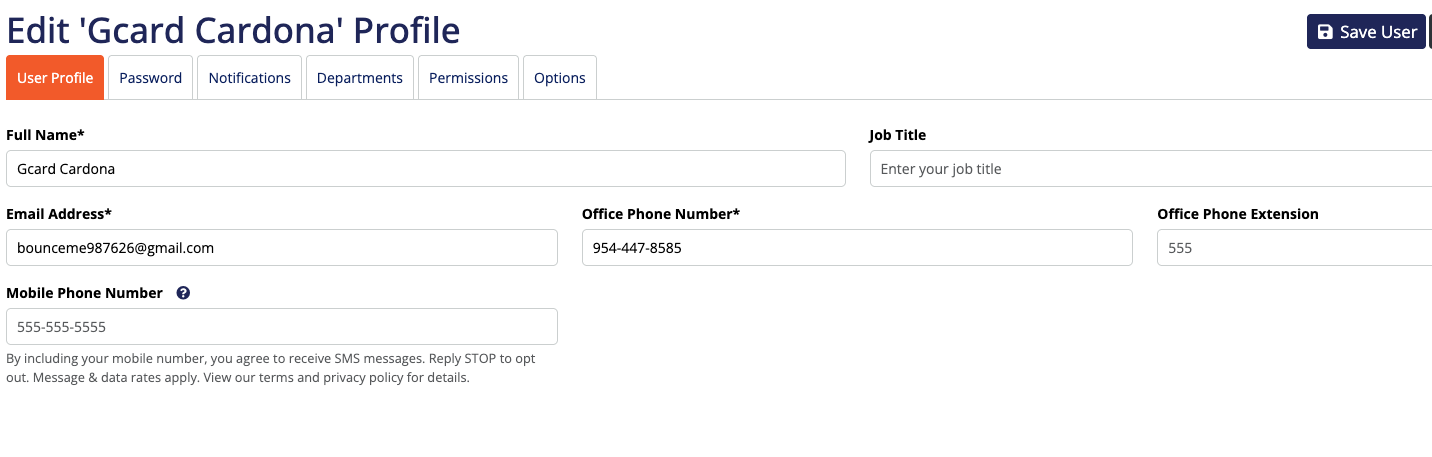The width and height of the screenshot is (1432, 457).
Task: Focus the Mobile Phone Number input
Action: [x=281, y=327]
